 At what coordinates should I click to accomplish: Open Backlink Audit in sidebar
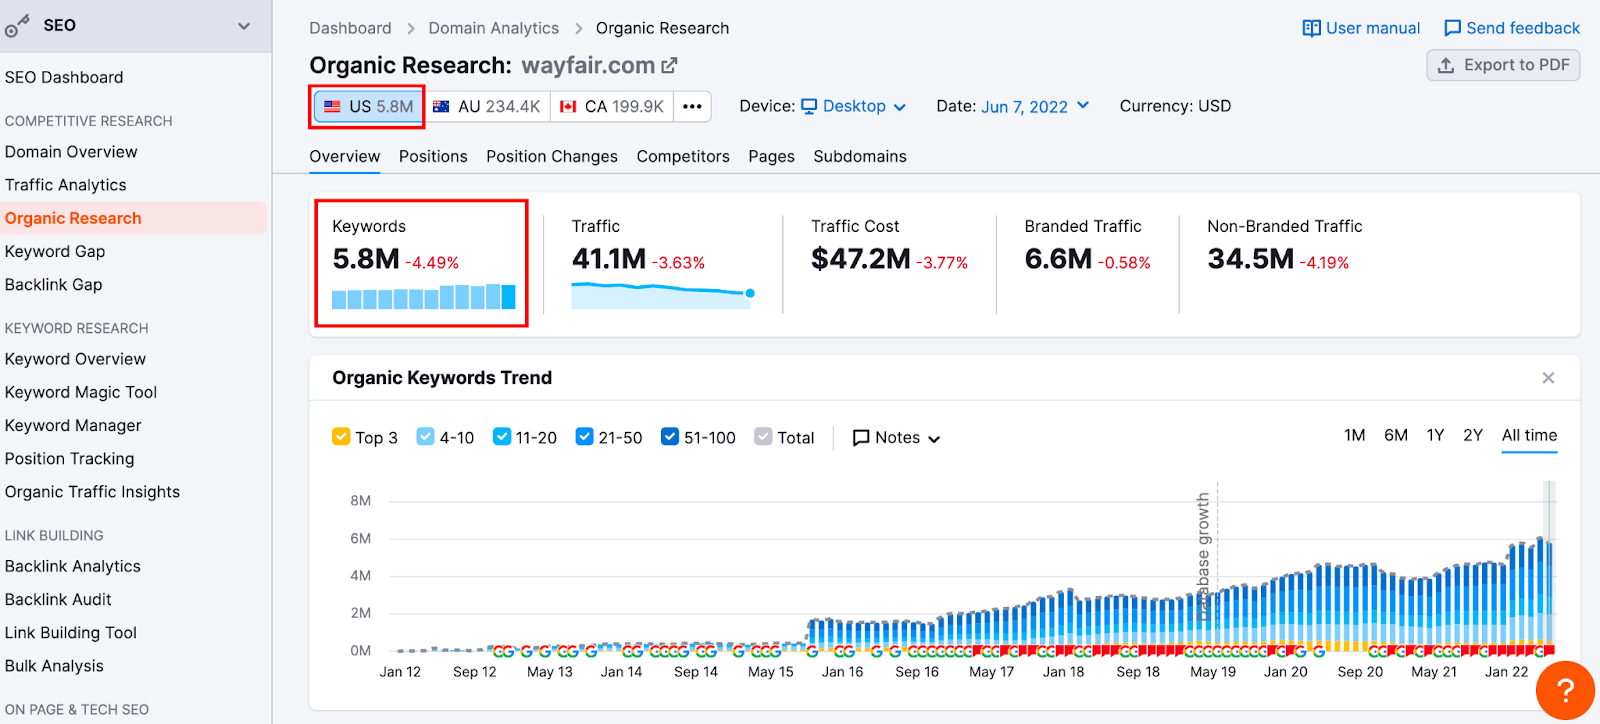click(x=58, y=599)
